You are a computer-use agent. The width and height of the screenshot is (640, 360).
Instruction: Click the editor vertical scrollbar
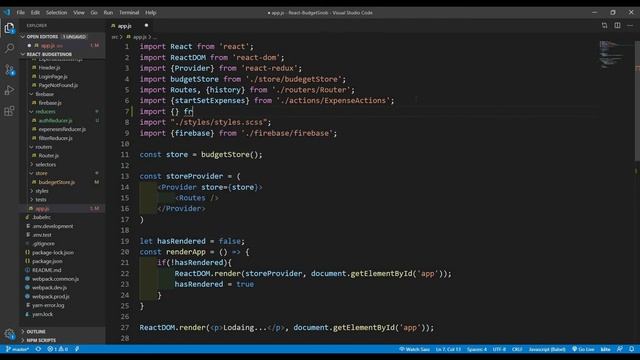[x=637, y=101]
